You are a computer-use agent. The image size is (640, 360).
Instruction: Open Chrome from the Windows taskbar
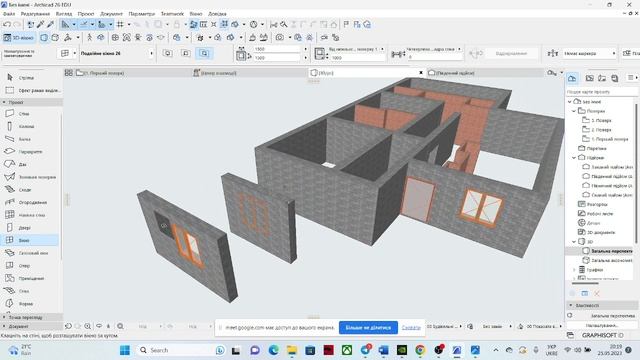420,350
